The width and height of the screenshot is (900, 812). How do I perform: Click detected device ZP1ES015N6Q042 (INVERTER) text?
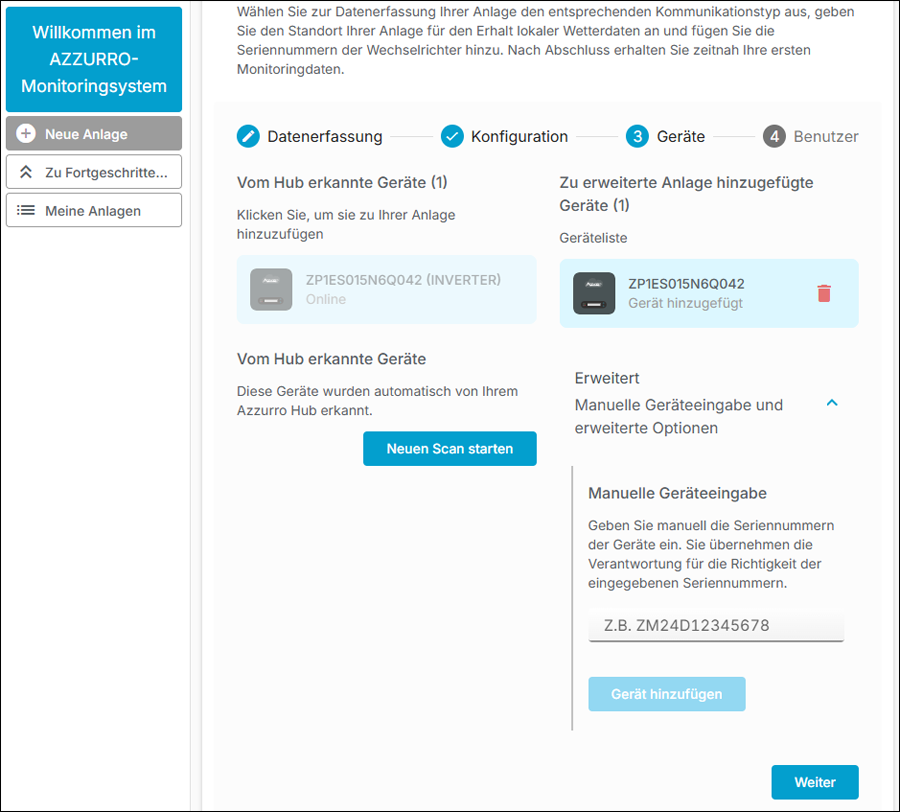pyautogui.click(x=403, y=279)
